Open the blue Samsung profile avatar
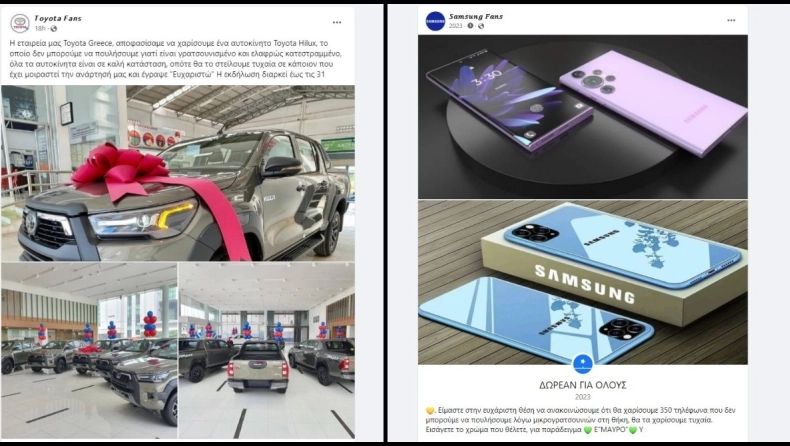The width and height of the screenshot is (790, 446). pyautogui.click(x=435, y=21)
